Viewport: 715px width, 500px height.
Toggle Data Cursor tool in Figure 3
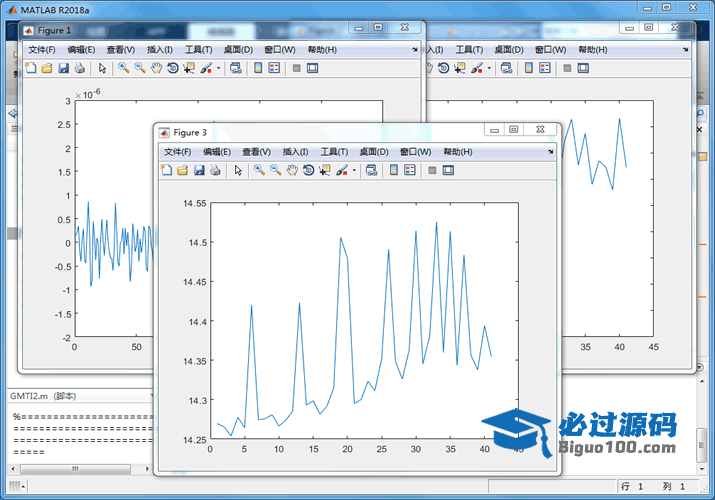coord(325,171)
